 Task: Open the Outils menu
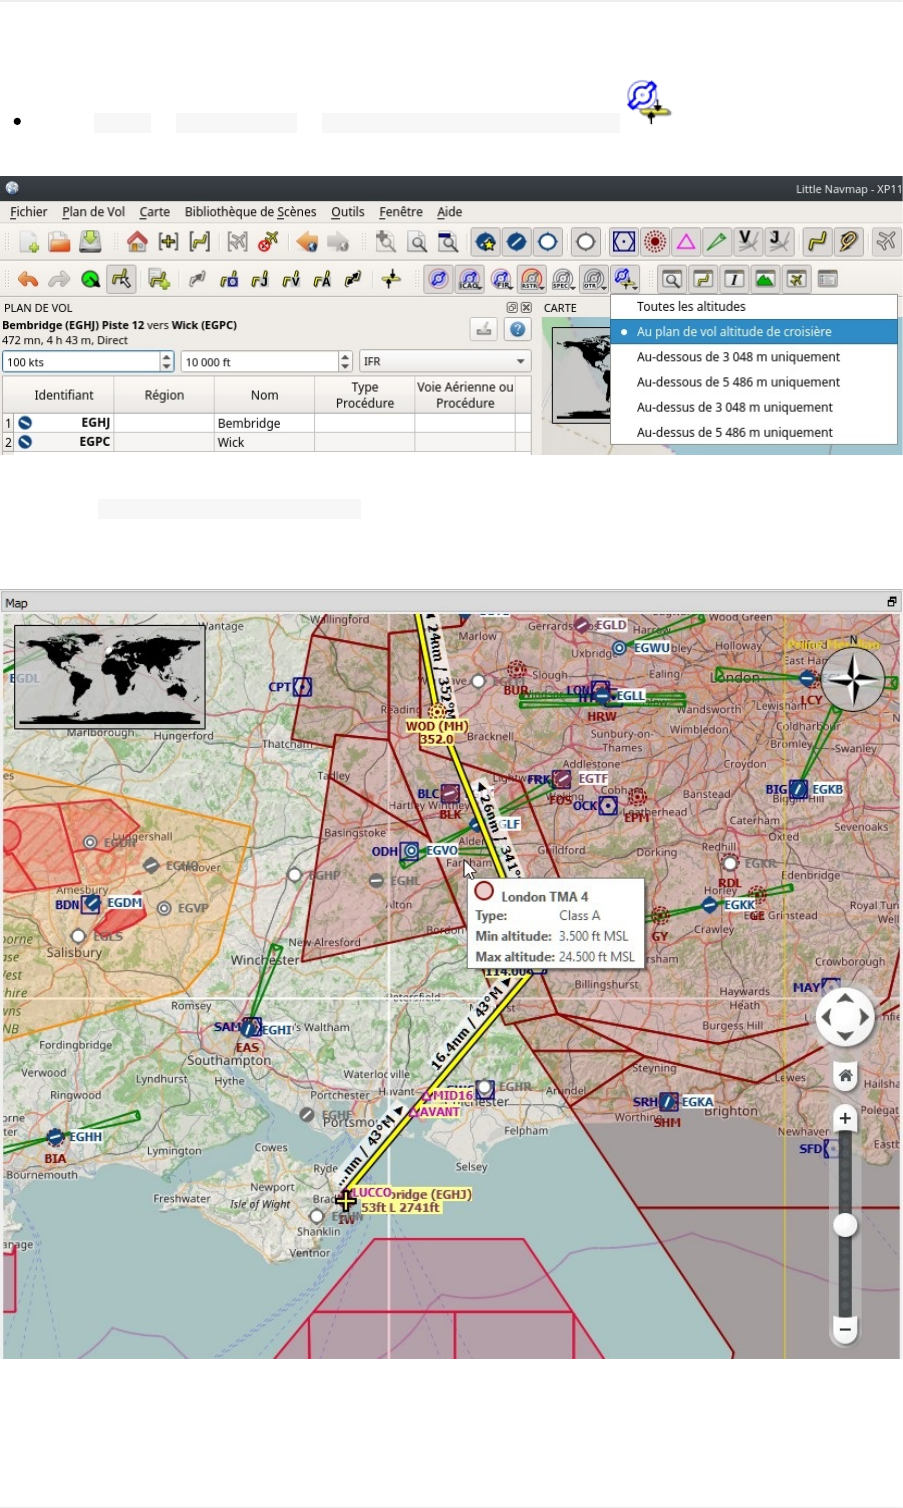click(x=347, y=212)
